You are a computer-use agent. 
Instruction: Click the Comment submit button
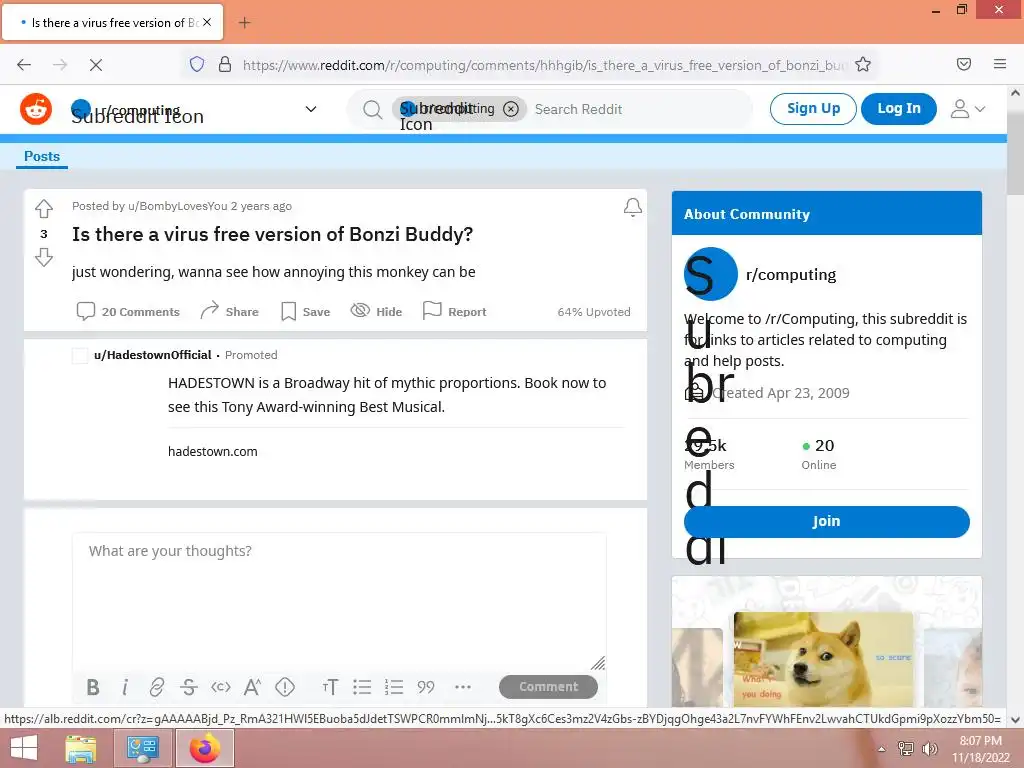click(548, 686)
